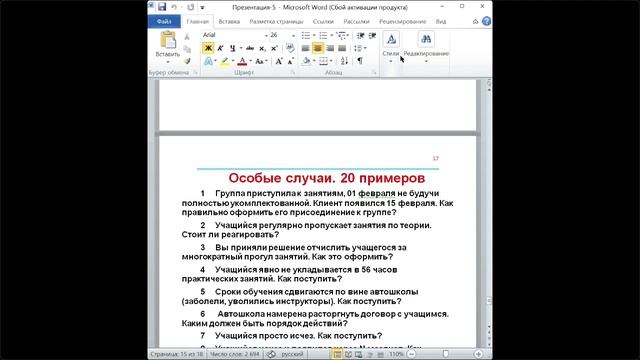
Task: Click the Shrink Font small A icon
Action: (x=291, y=61)
